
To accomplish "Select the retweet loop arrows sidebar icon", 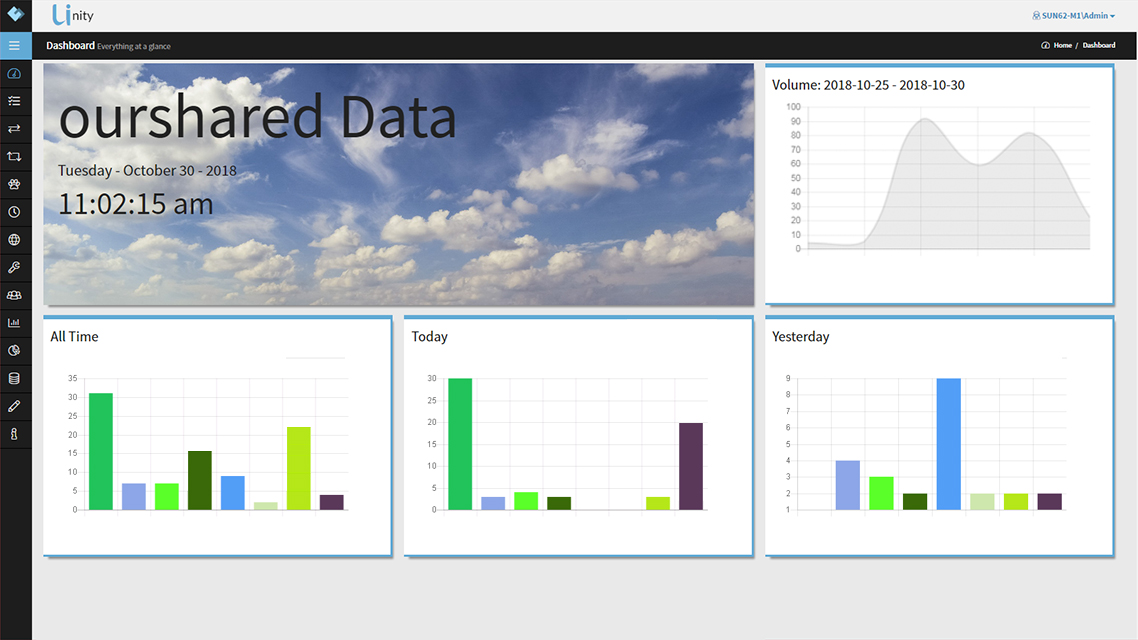I will [x=14, y=157].
